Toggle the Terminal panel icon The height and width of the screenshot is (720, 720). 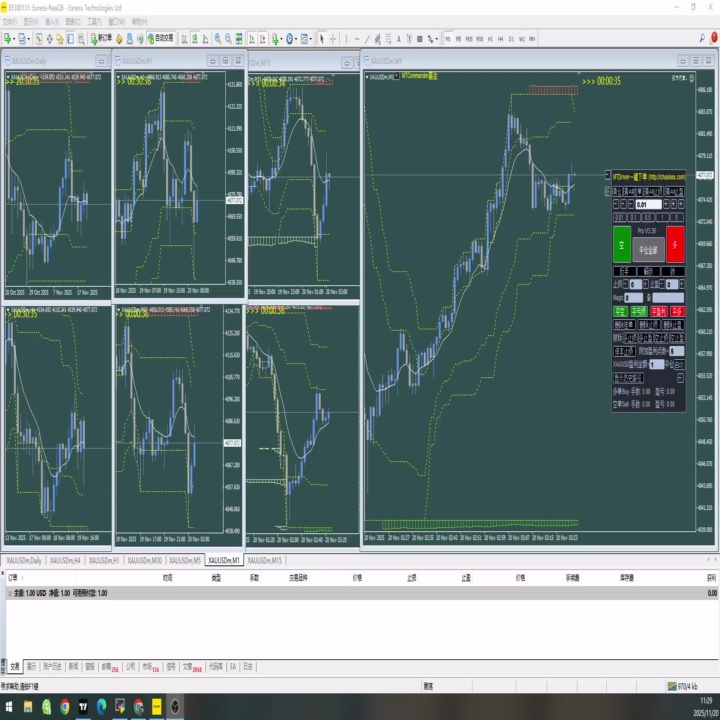pyautogui.click(x=70, y=39)
